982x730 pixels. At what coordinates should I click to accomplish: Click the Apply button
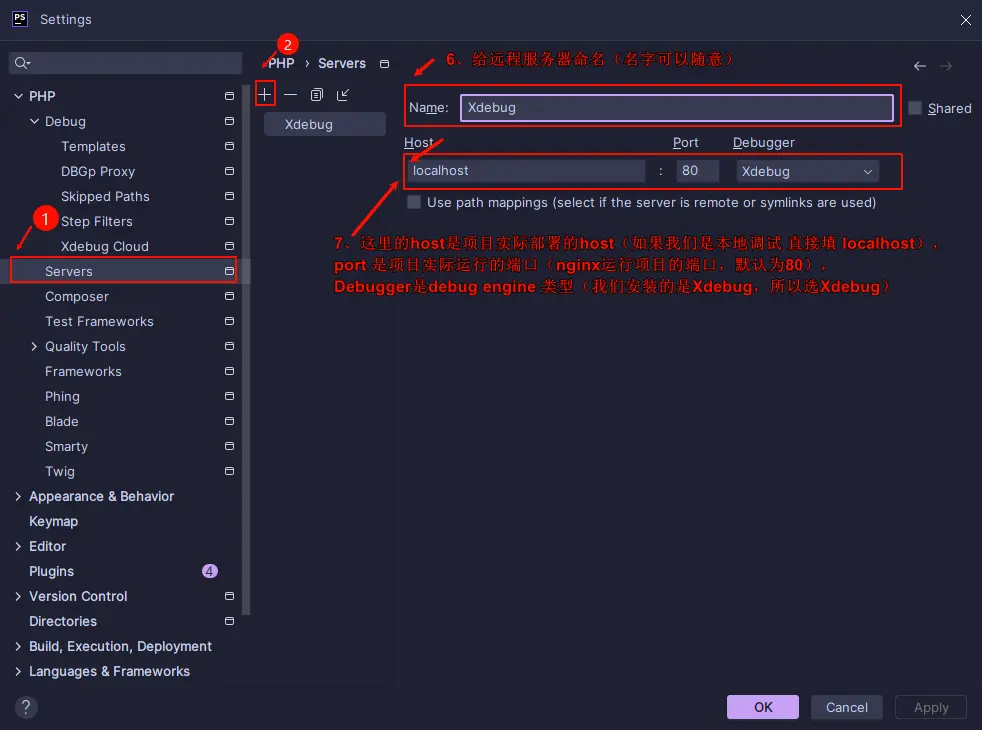click(x=931, y=707)
